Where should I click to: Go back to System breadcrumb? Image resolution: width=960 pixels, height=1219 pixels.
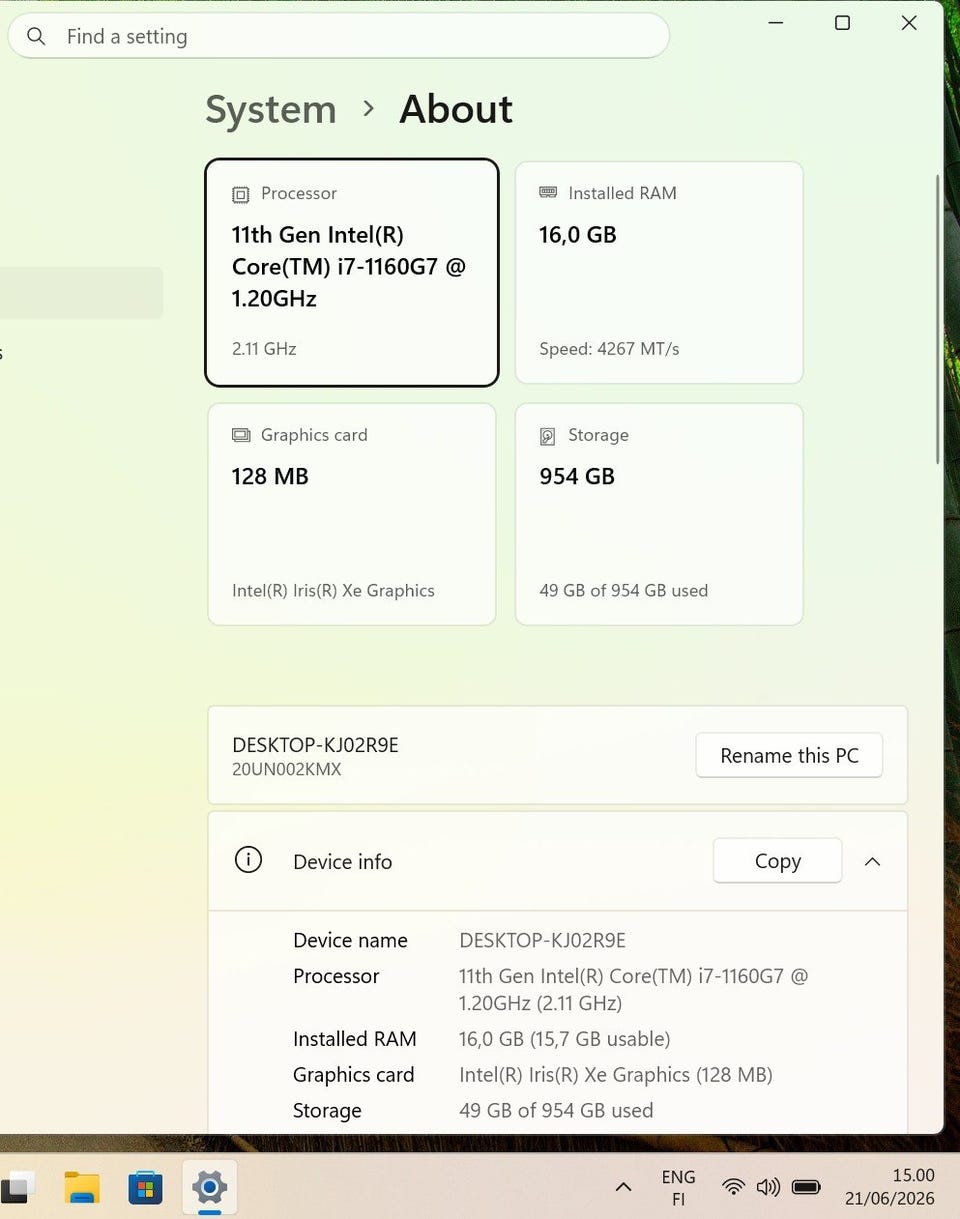pyautogui.click(x=271, y=109)
